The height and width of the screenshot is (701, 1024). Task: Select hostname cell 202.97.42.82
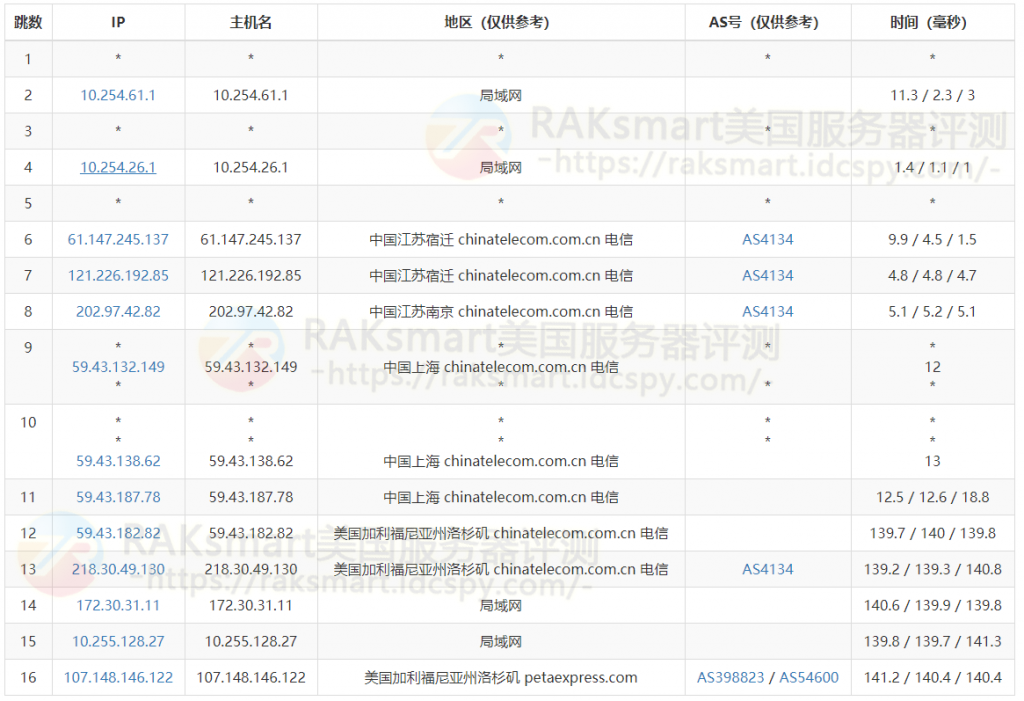[x=251, y=312]
